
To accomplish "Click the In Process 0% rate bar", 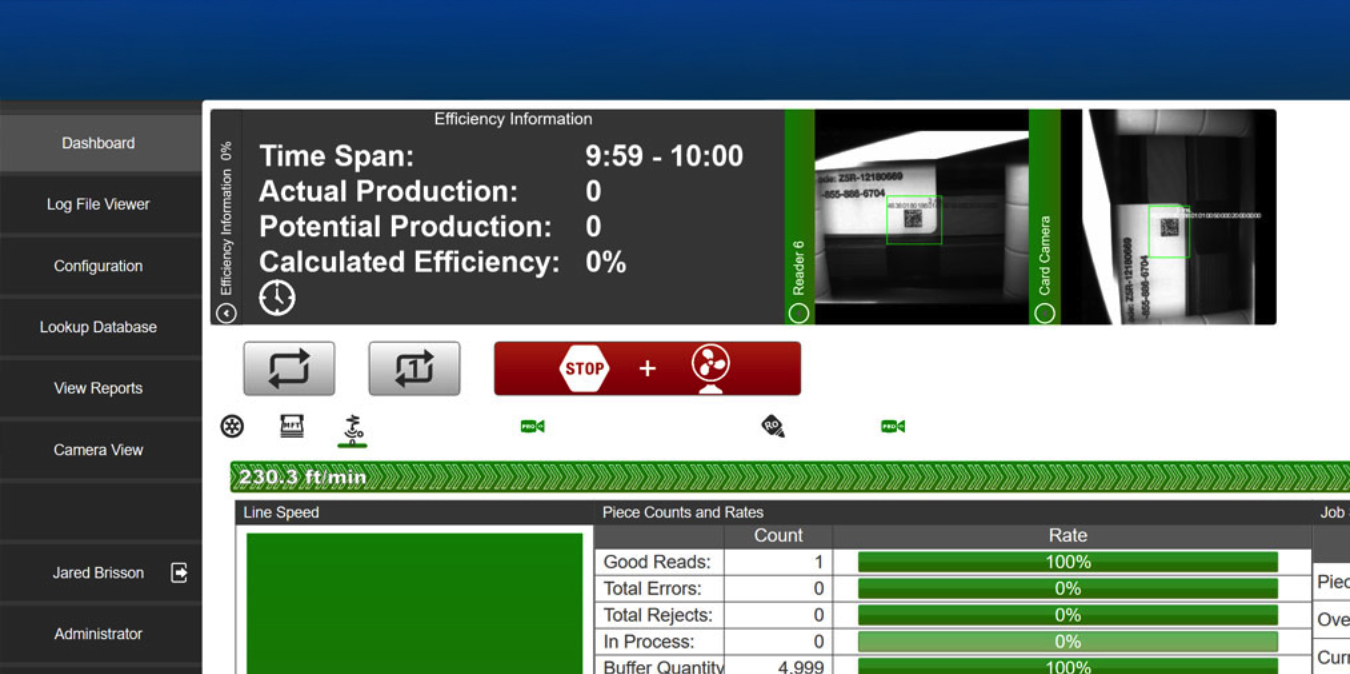I will (x=1067, y=642).
